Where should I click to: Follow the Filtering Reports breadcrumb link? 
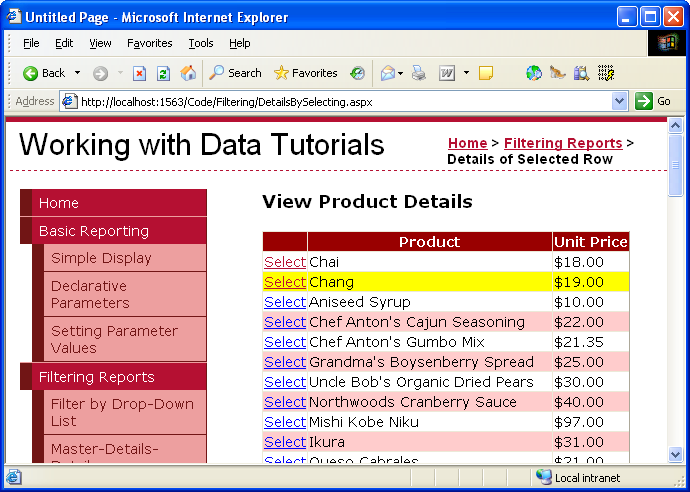point(563,143)
